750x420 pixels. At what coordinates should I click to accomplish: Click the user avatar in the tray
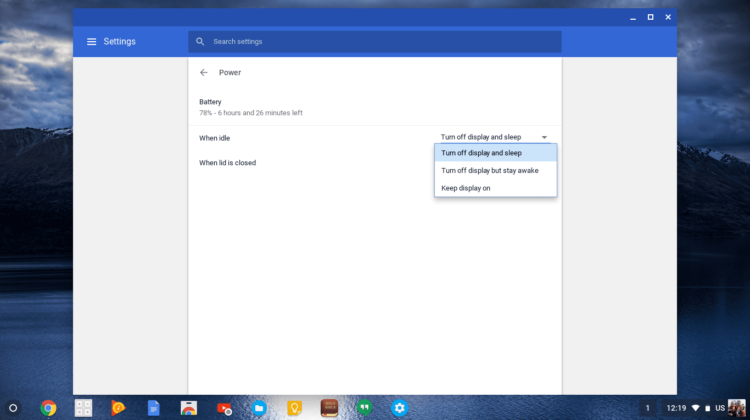tap(736, 407)
